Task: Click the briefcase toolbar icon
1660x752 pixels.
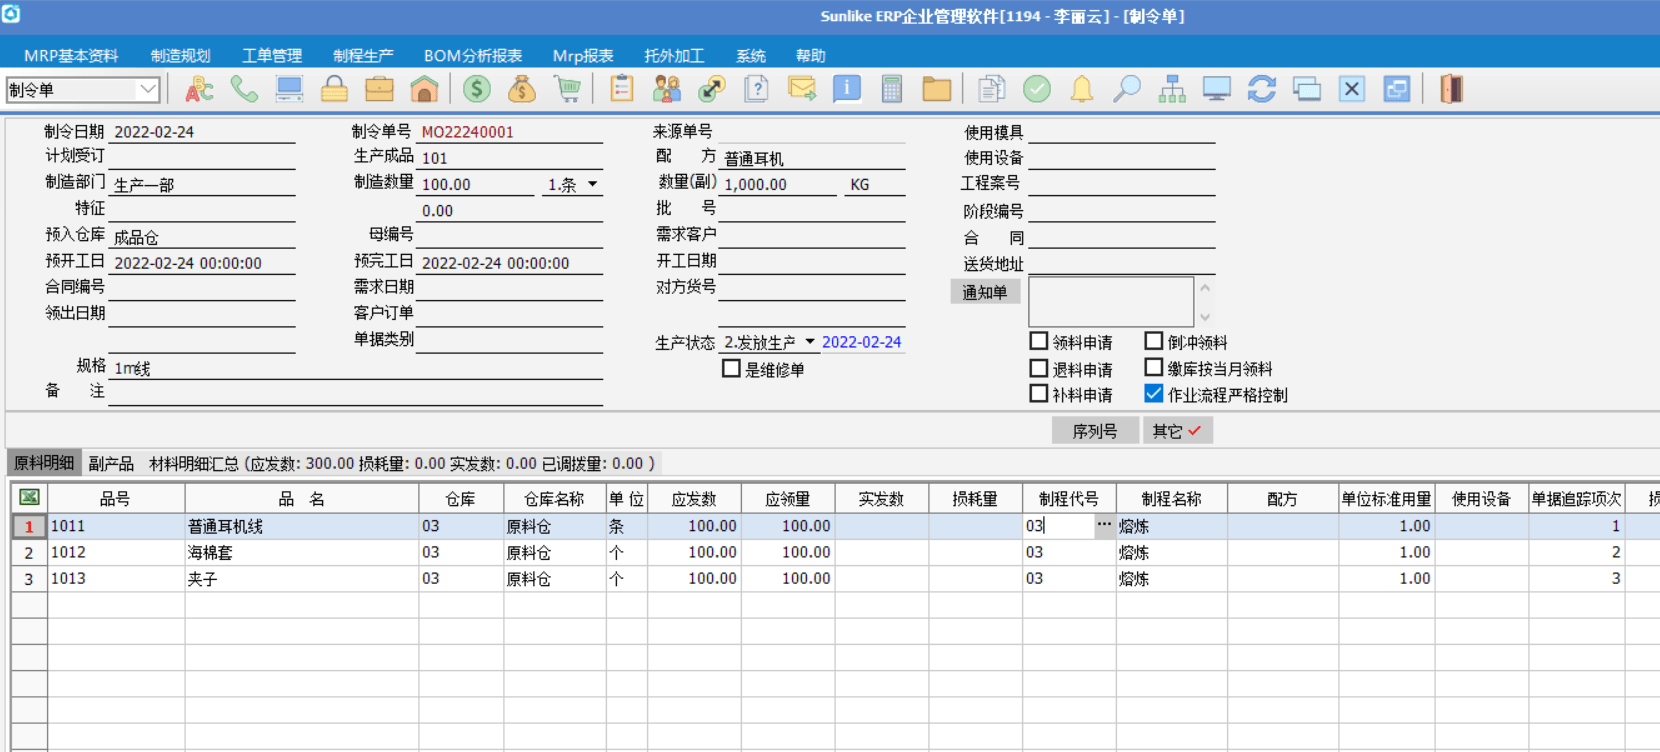Action: [x=379, y=89]
